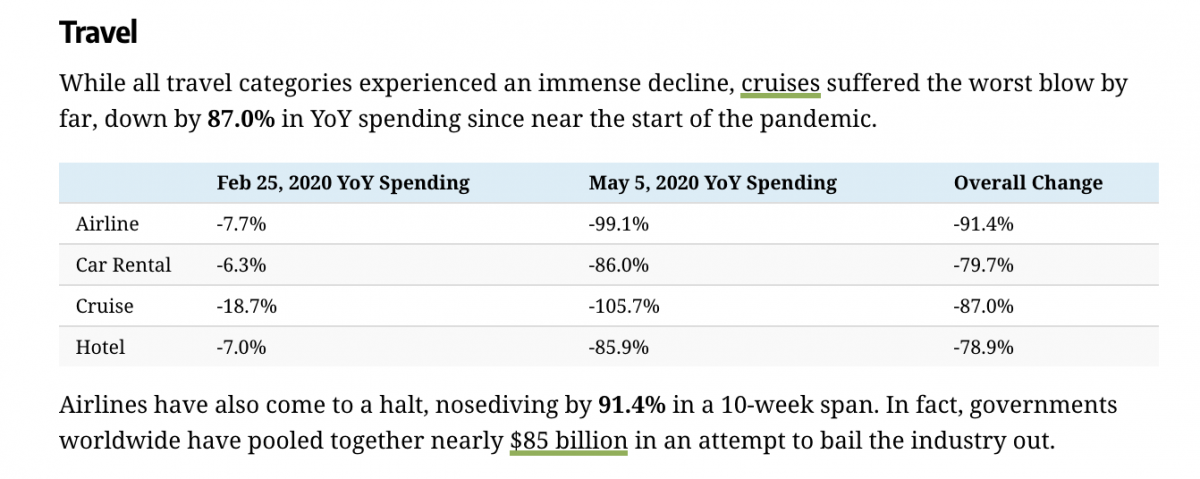The image size is (1200, 479).
Task: Open the underlined cruises link
Action: click(x=780, y=83)
